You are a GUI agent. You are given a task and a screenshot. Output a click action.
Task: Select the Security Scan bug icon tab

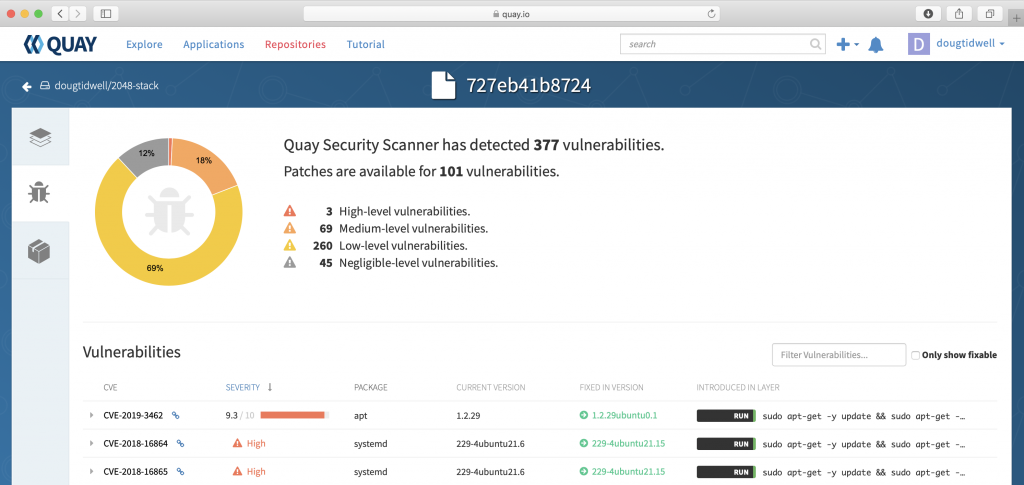tap(40, 193)
